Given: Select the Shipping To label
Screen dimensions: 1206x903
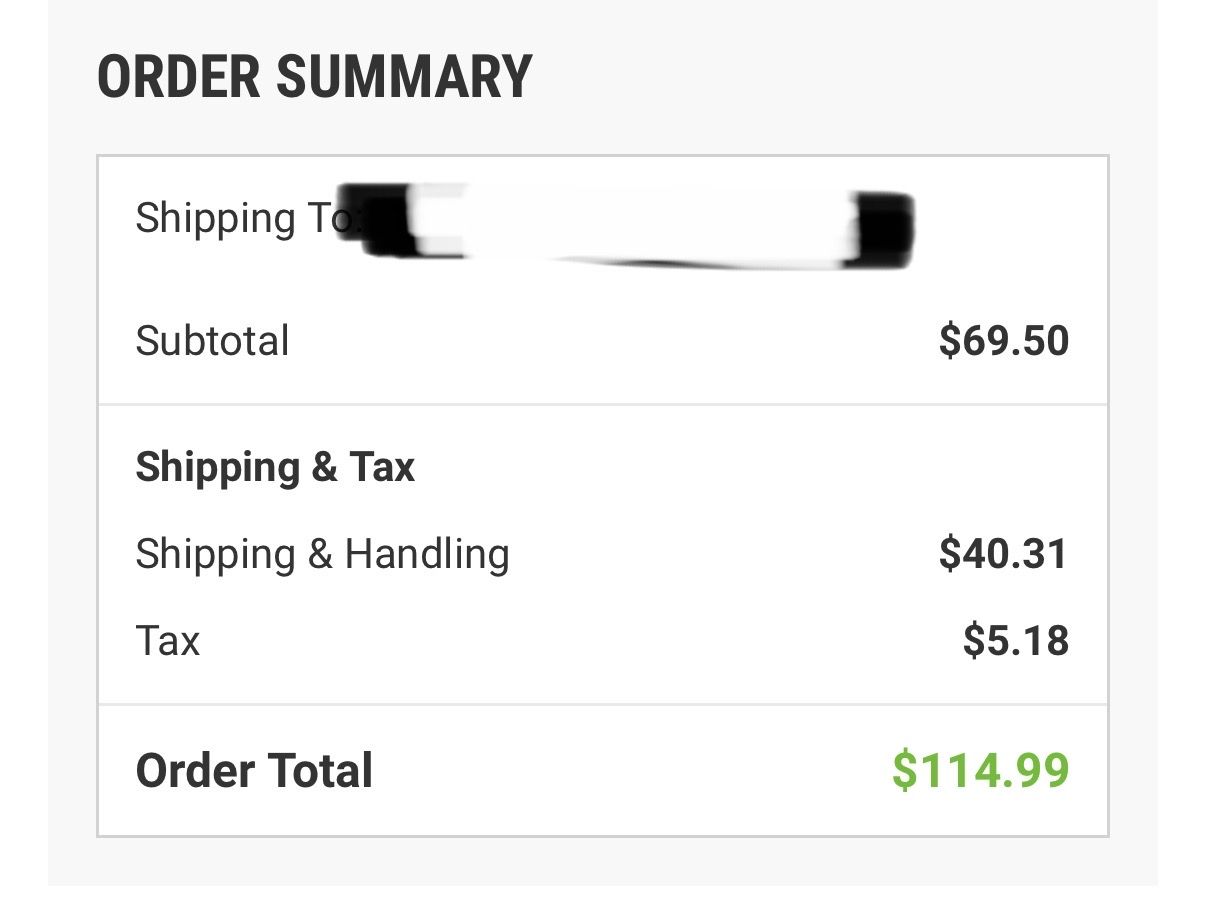Looking at the screenshot, I should tap(240, 218).
